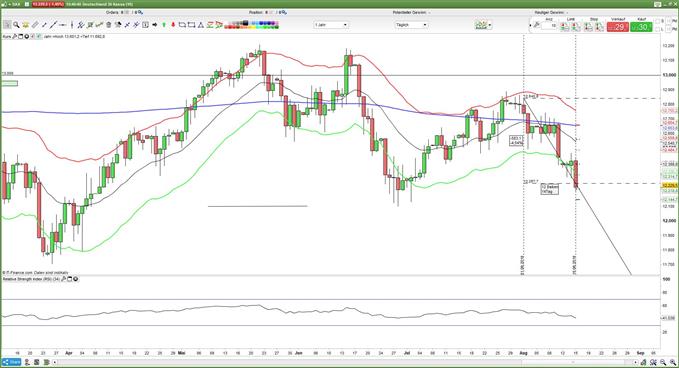The image size is (679, 368).
Task: Select the green up arrow marker
Action: pos(164,25)
